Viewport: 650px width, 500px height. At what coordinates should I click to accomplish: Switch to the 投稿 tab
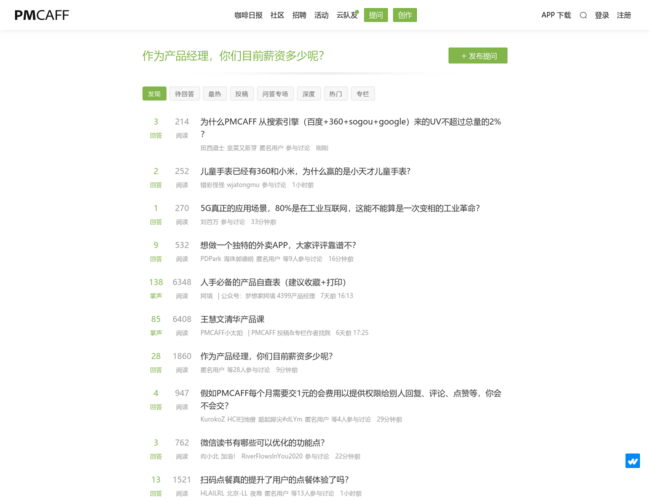[242, 94]
